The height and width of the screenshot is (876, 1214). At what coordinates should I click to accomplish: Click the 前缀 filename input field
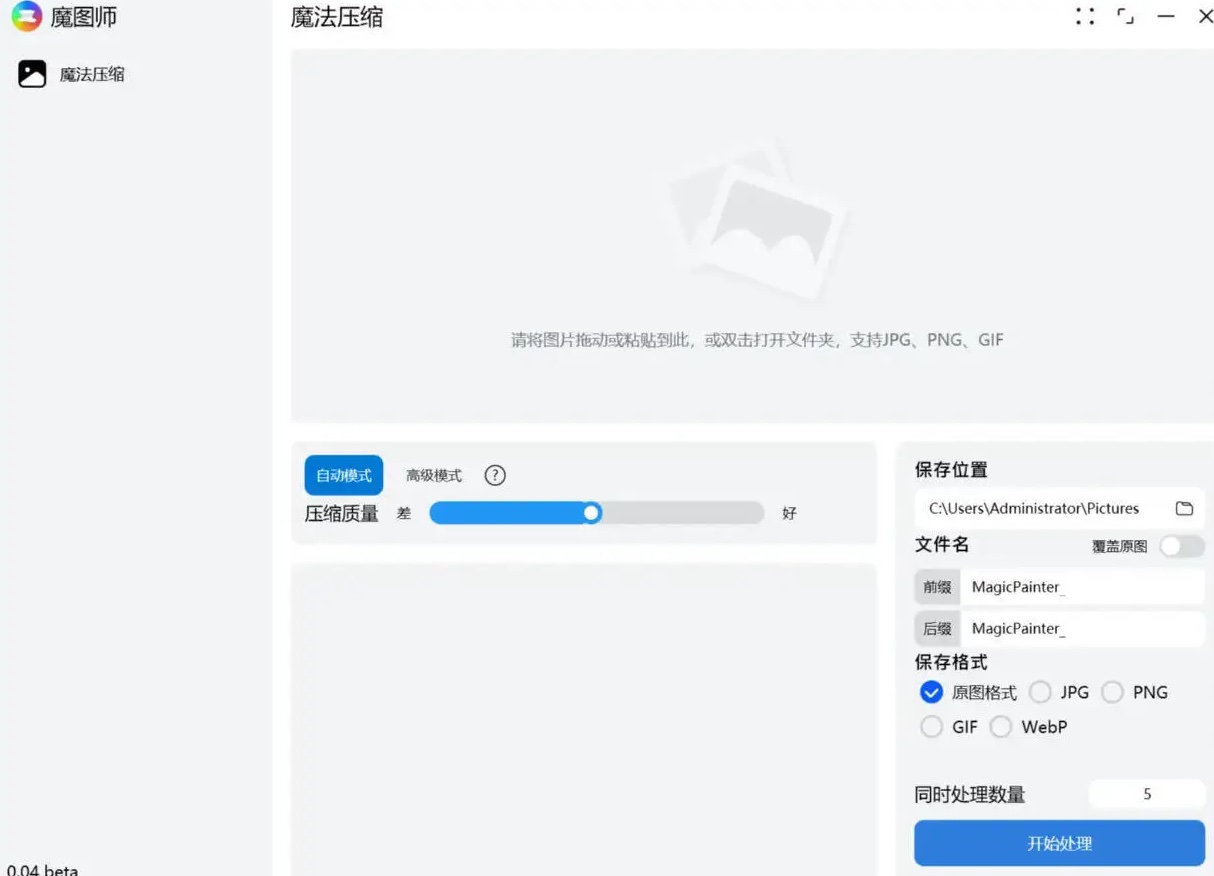1080,587
